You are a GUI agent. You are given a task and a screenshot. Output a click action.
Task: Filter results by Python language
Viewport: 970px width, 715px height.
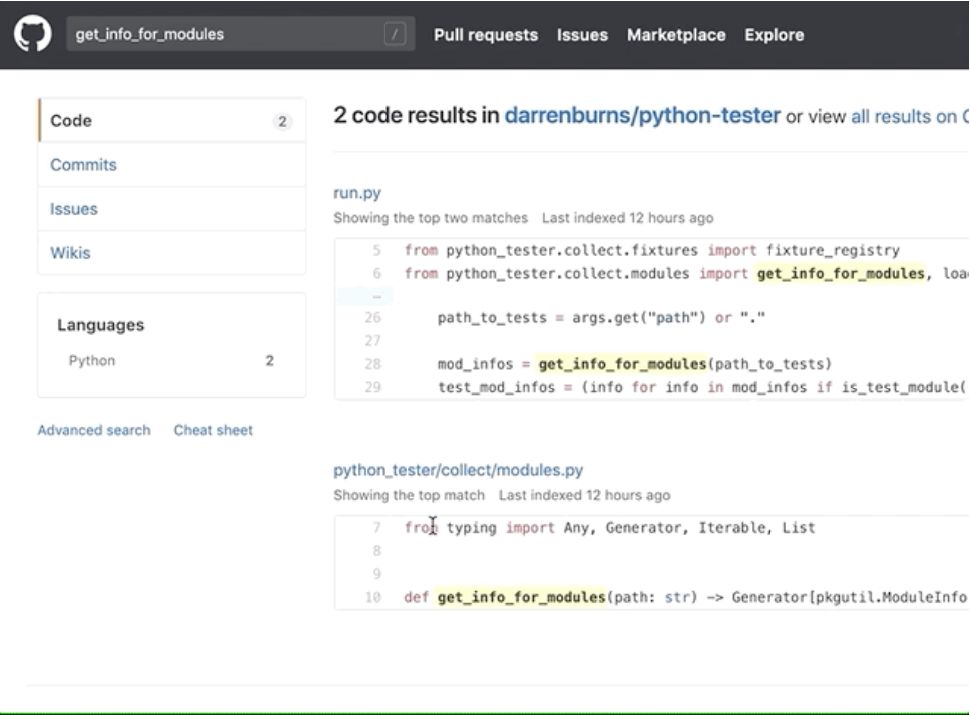click(92, 361)
